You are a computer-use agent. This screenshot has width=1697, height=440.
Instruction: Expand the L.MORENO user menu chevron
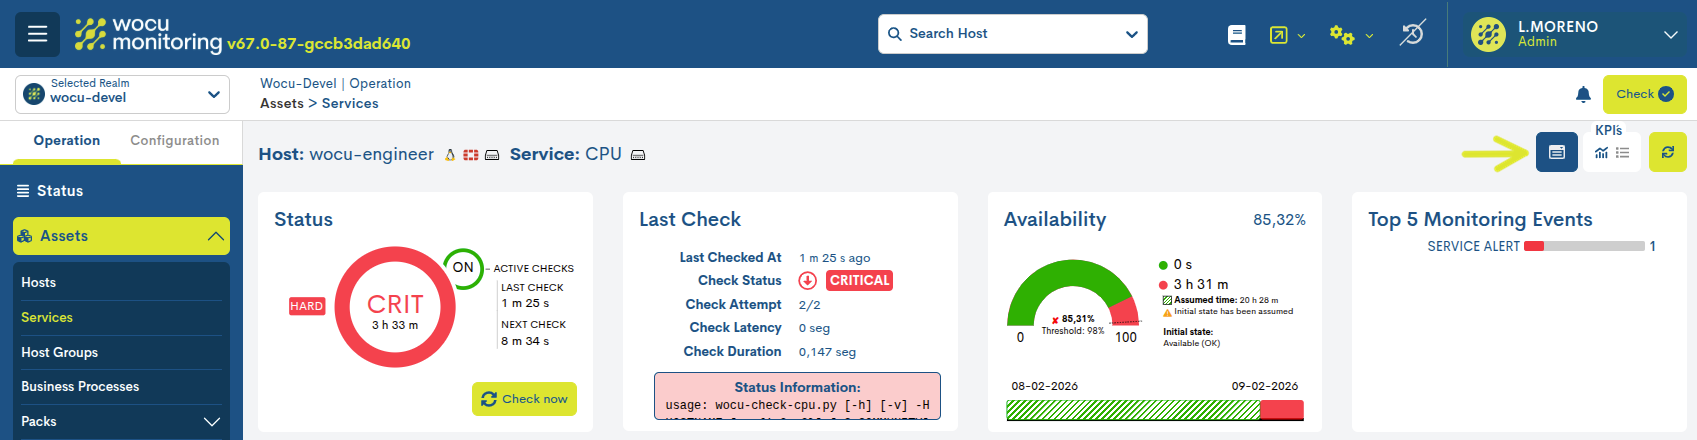tap(1671, 34)
